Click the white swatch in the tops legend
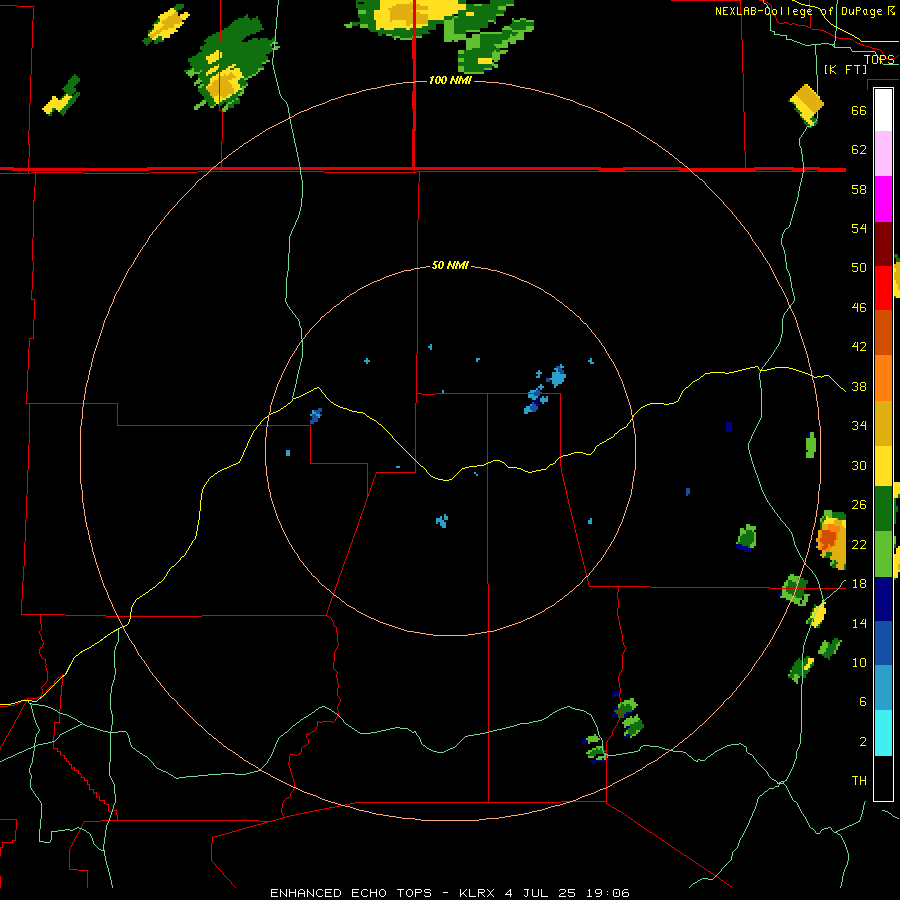 (883, 110)
